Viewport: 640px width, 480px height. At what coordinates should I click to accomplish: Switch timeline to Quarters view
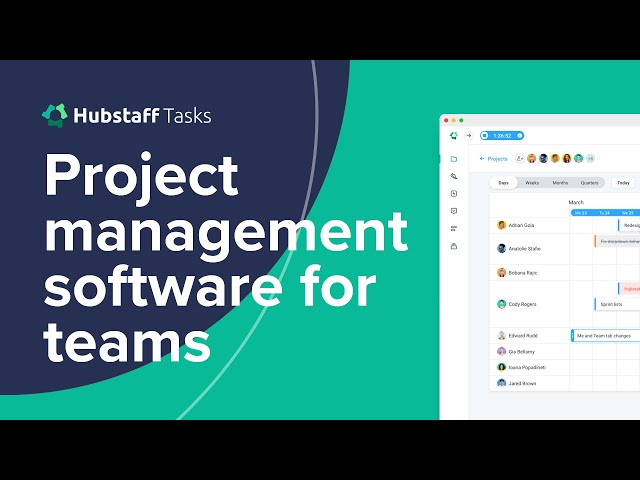click(x=589, y=183)
